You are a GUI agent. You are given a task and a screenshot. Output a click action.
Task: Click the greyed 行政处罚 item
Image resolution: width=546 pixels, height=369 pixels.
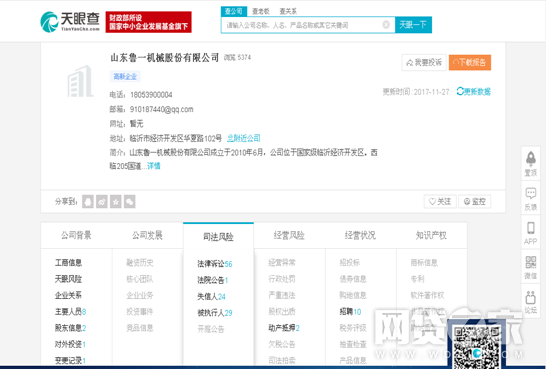coord(282,279)
